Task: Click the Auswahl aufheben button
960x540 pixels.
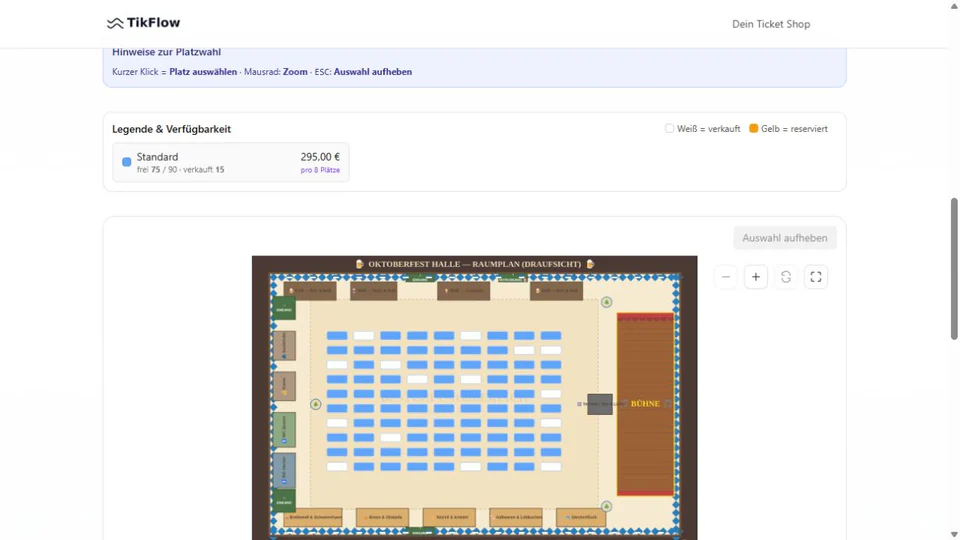Action: tap(784, 238)
